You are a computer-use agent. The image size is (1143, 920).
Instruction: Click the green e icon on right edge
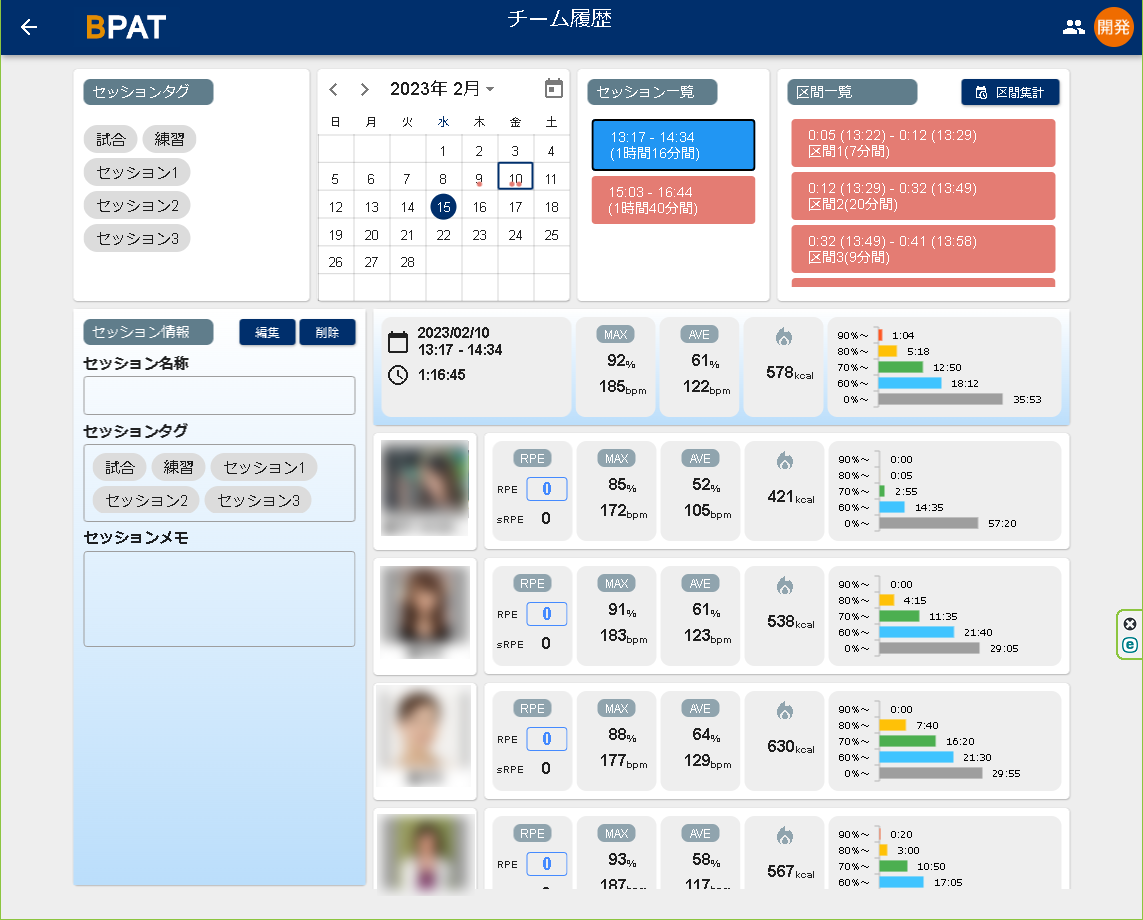point(1130,645)
